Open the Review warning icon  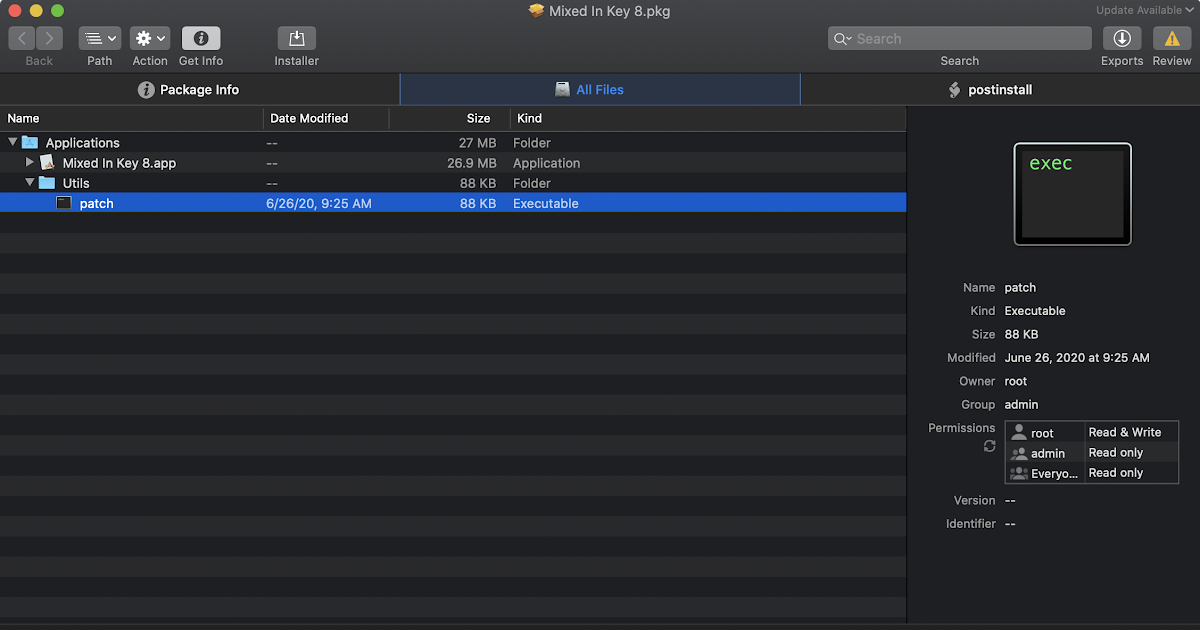pos(1172,39)
